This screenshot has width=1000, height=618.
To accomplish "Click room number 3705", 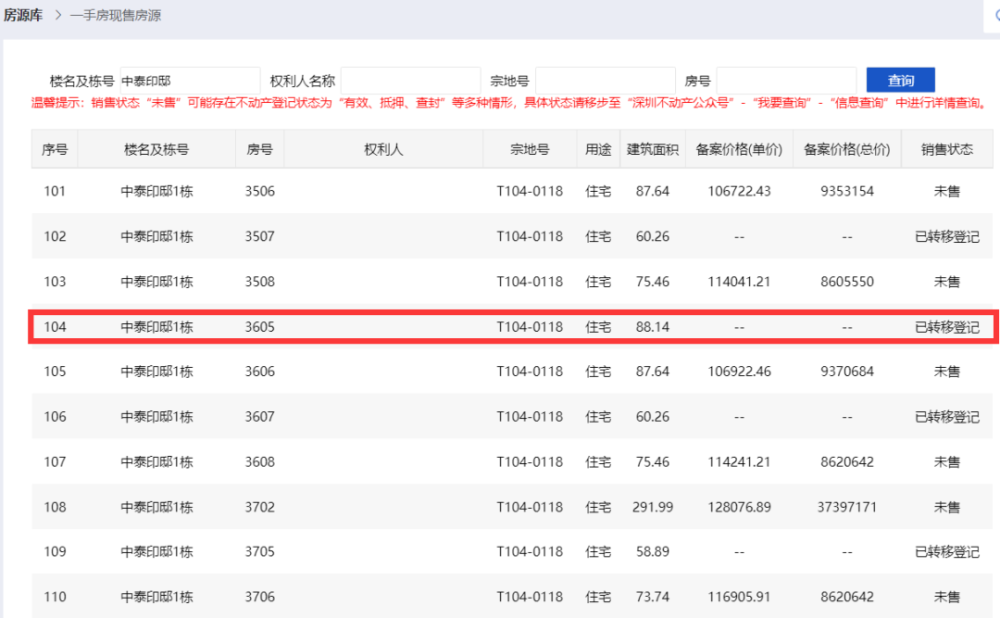I will pyautogui.click(x=260, y=552).
